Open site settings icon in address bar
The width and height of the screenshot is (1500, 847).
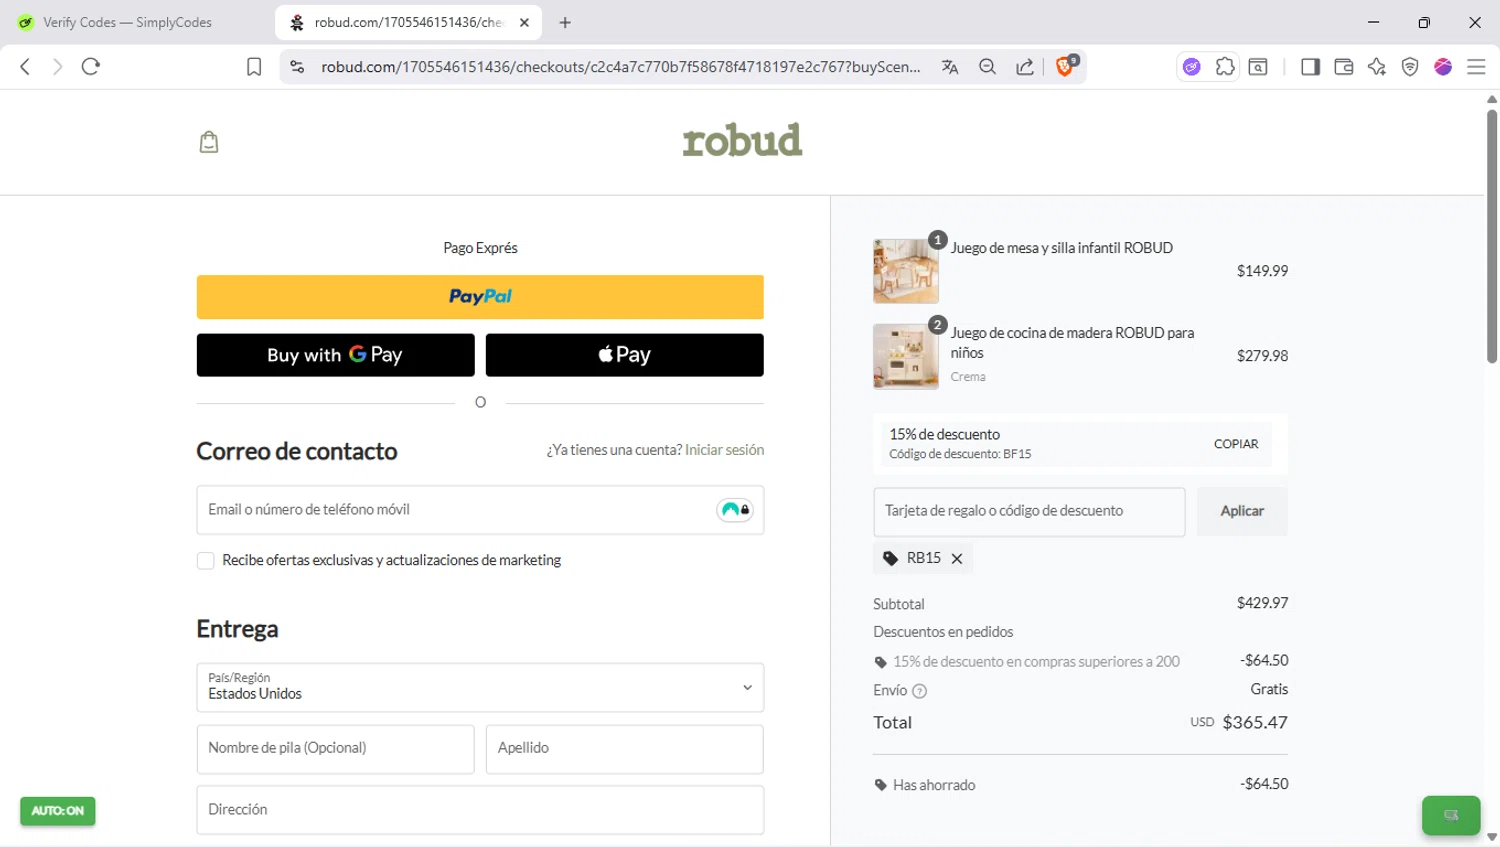tap(297, 67)
